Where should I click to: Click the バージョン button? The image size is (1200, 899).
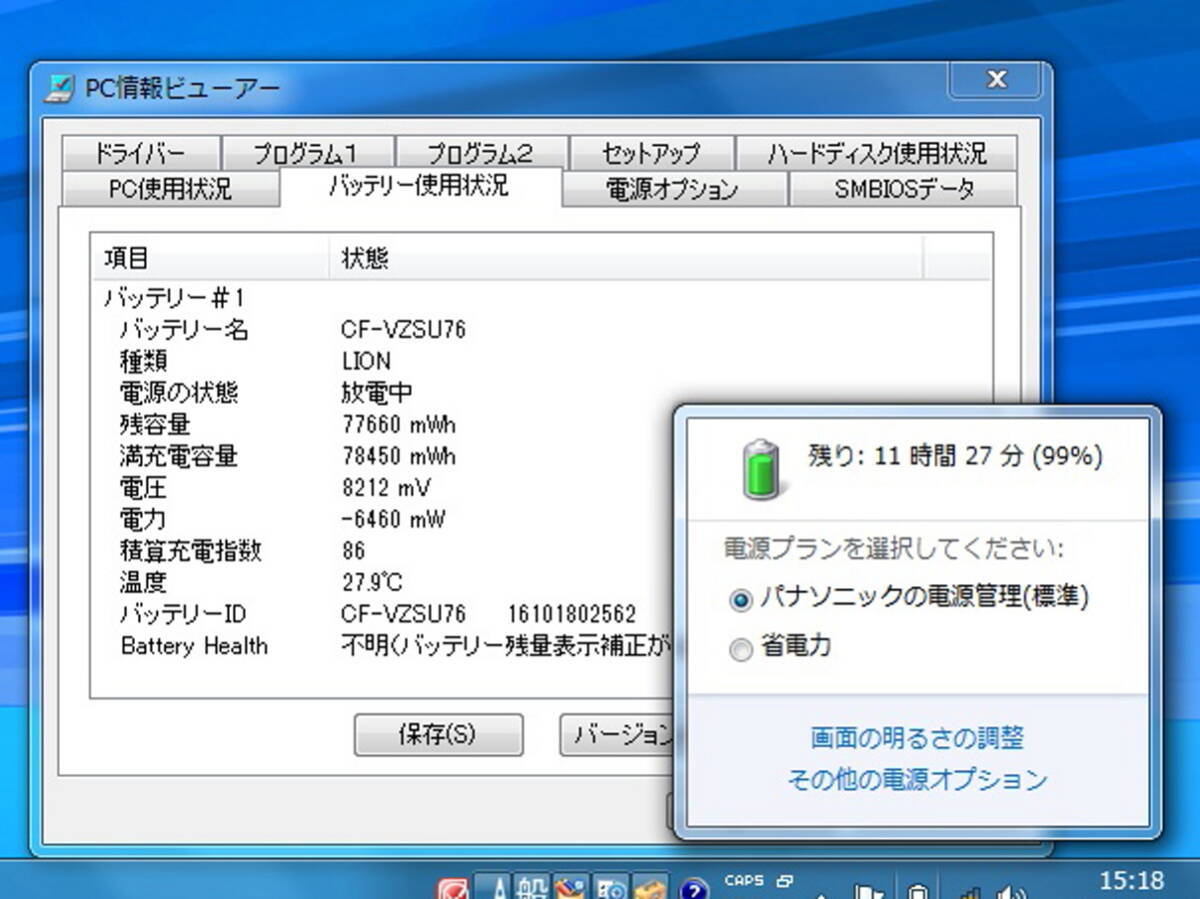(x=618, y=735)
